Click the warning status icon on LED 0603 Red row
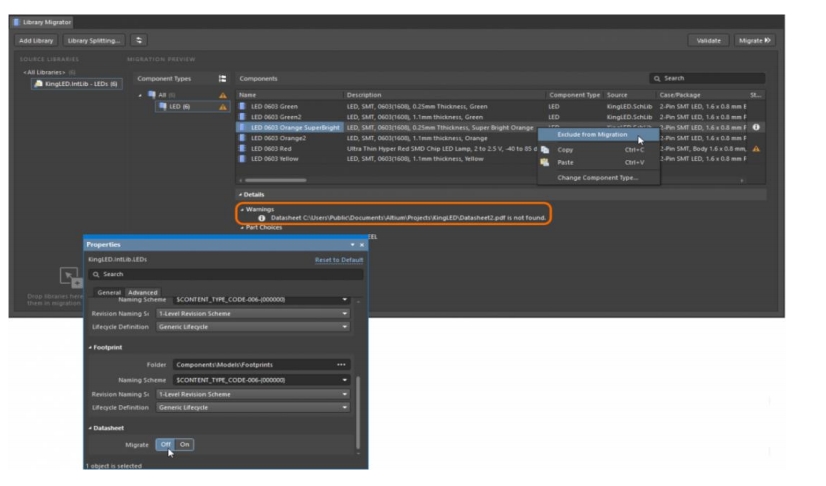The width and height of the screenshot is (826, 486). (x=756, y=149)
